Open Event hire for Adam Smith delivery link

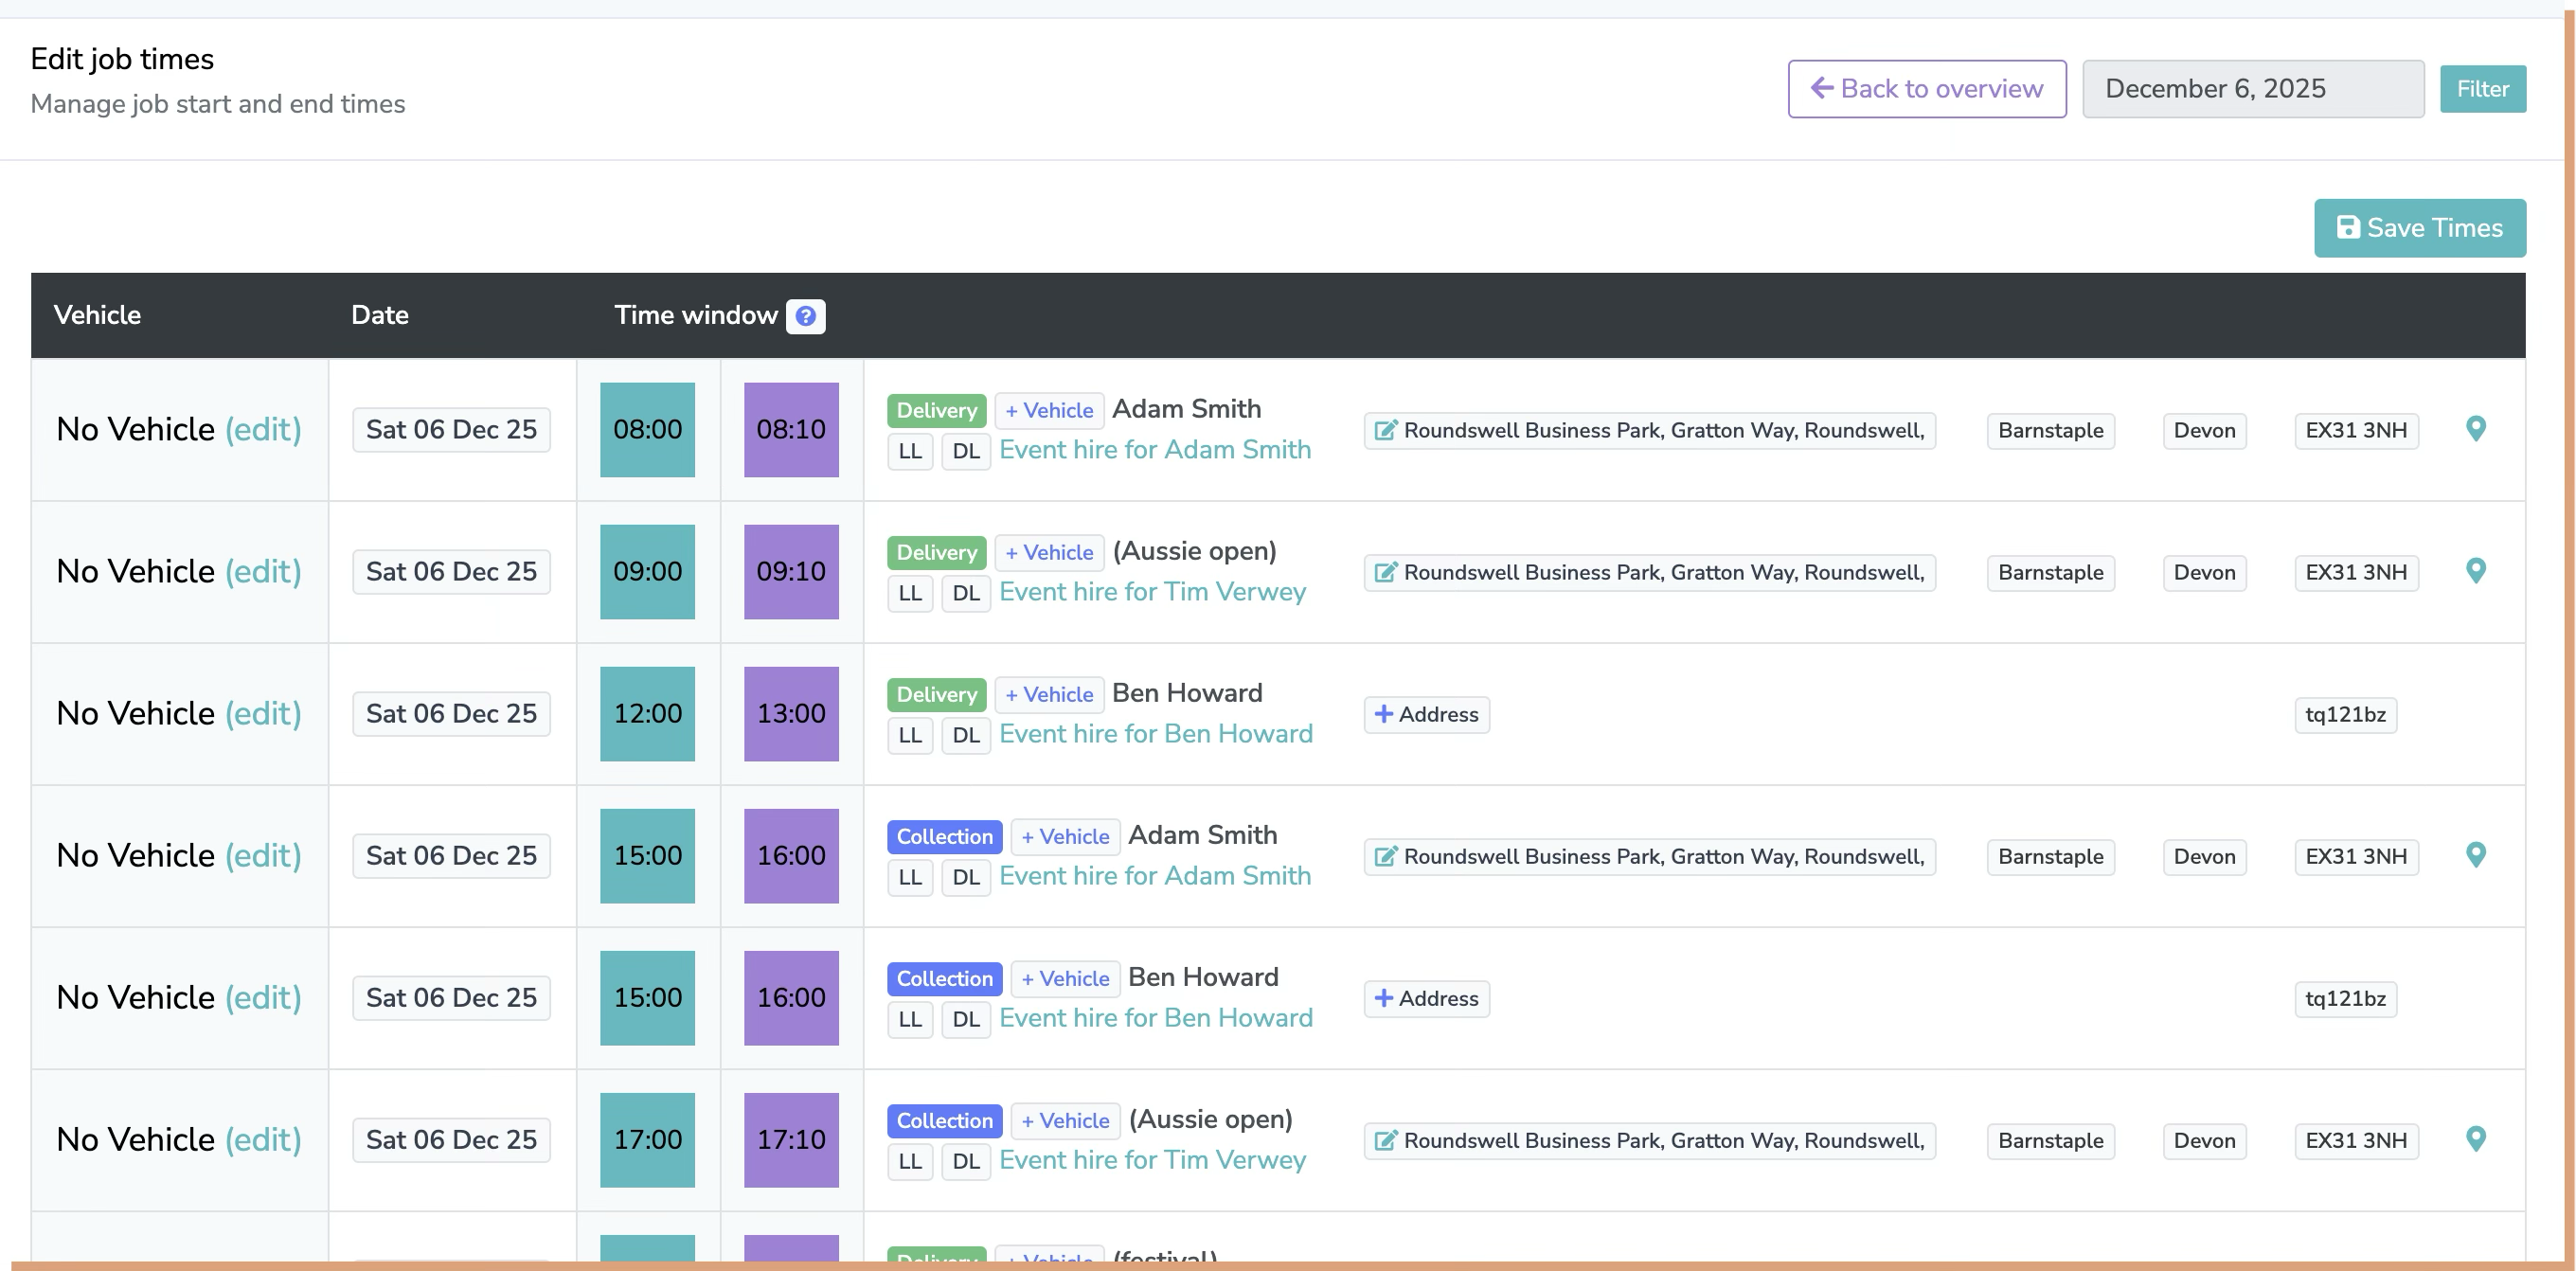click(x=1155, y=450)
